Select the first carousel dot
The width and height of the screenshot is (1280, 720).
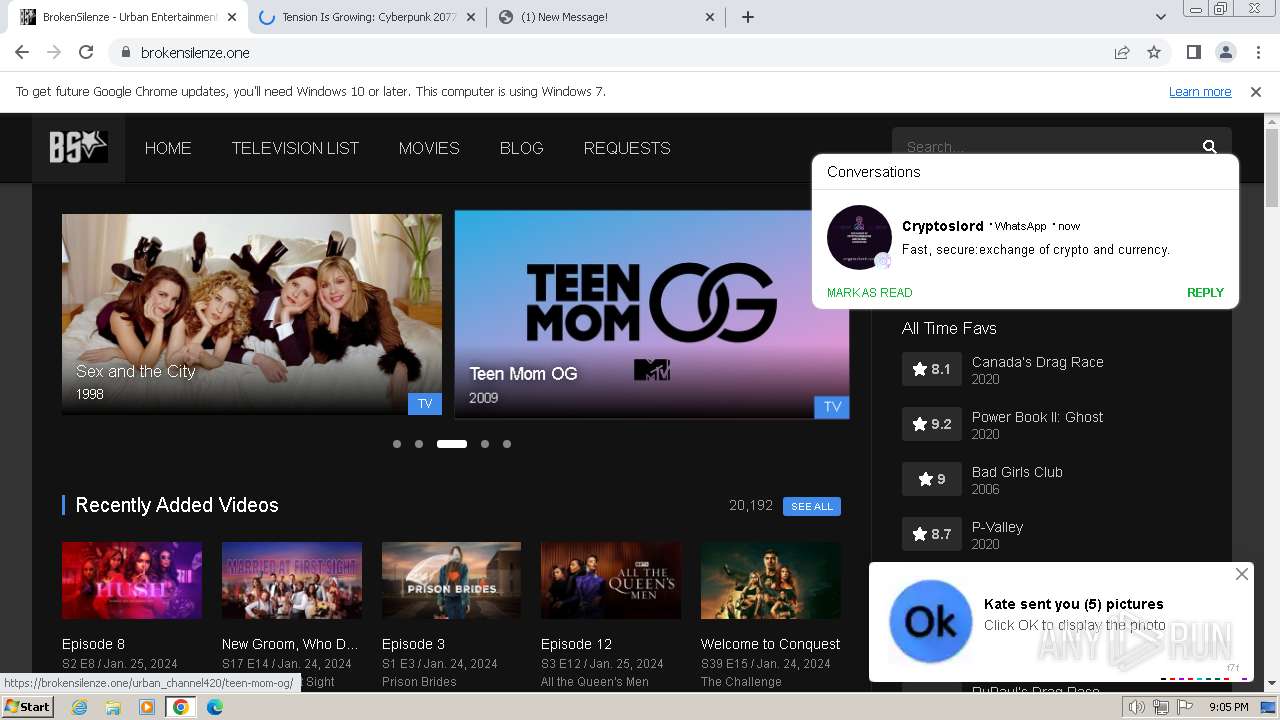[397, 444]
